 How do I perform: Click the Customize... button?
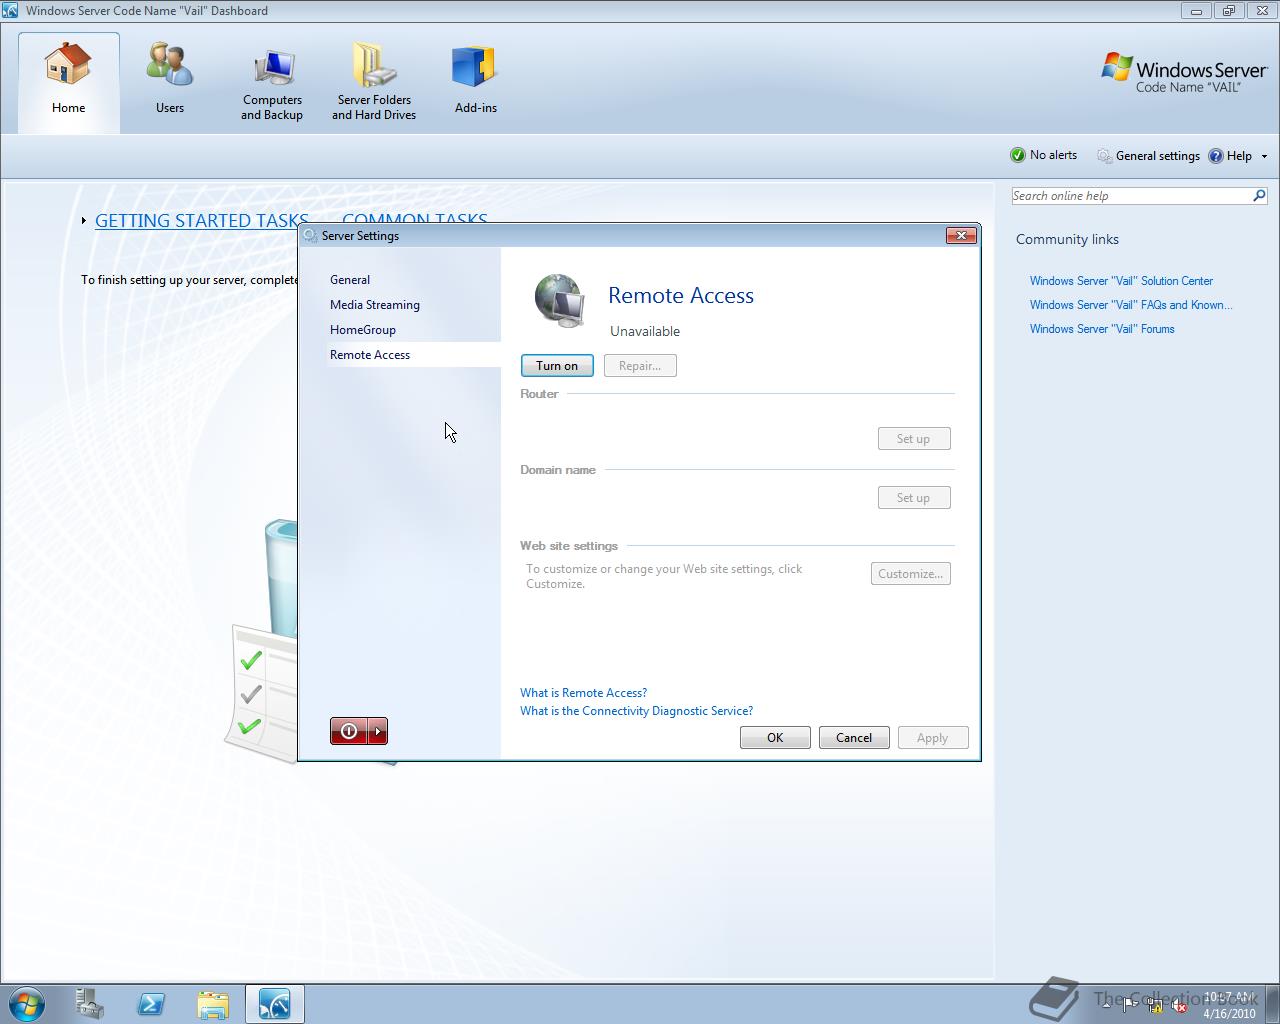[911, 574]
